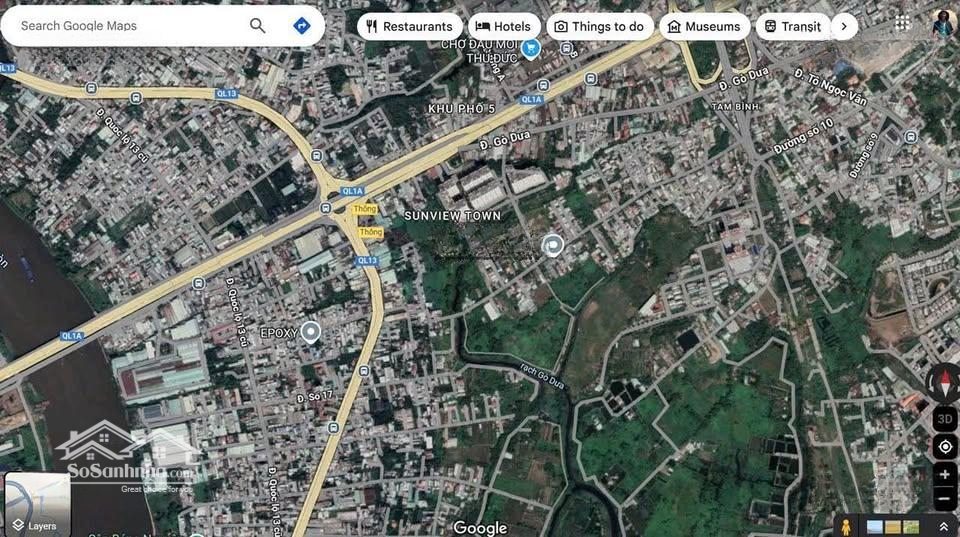The image size is (960, 537).
Task: Open the Google apps grid
Action: pyautogui.click(x=903, y=23)
